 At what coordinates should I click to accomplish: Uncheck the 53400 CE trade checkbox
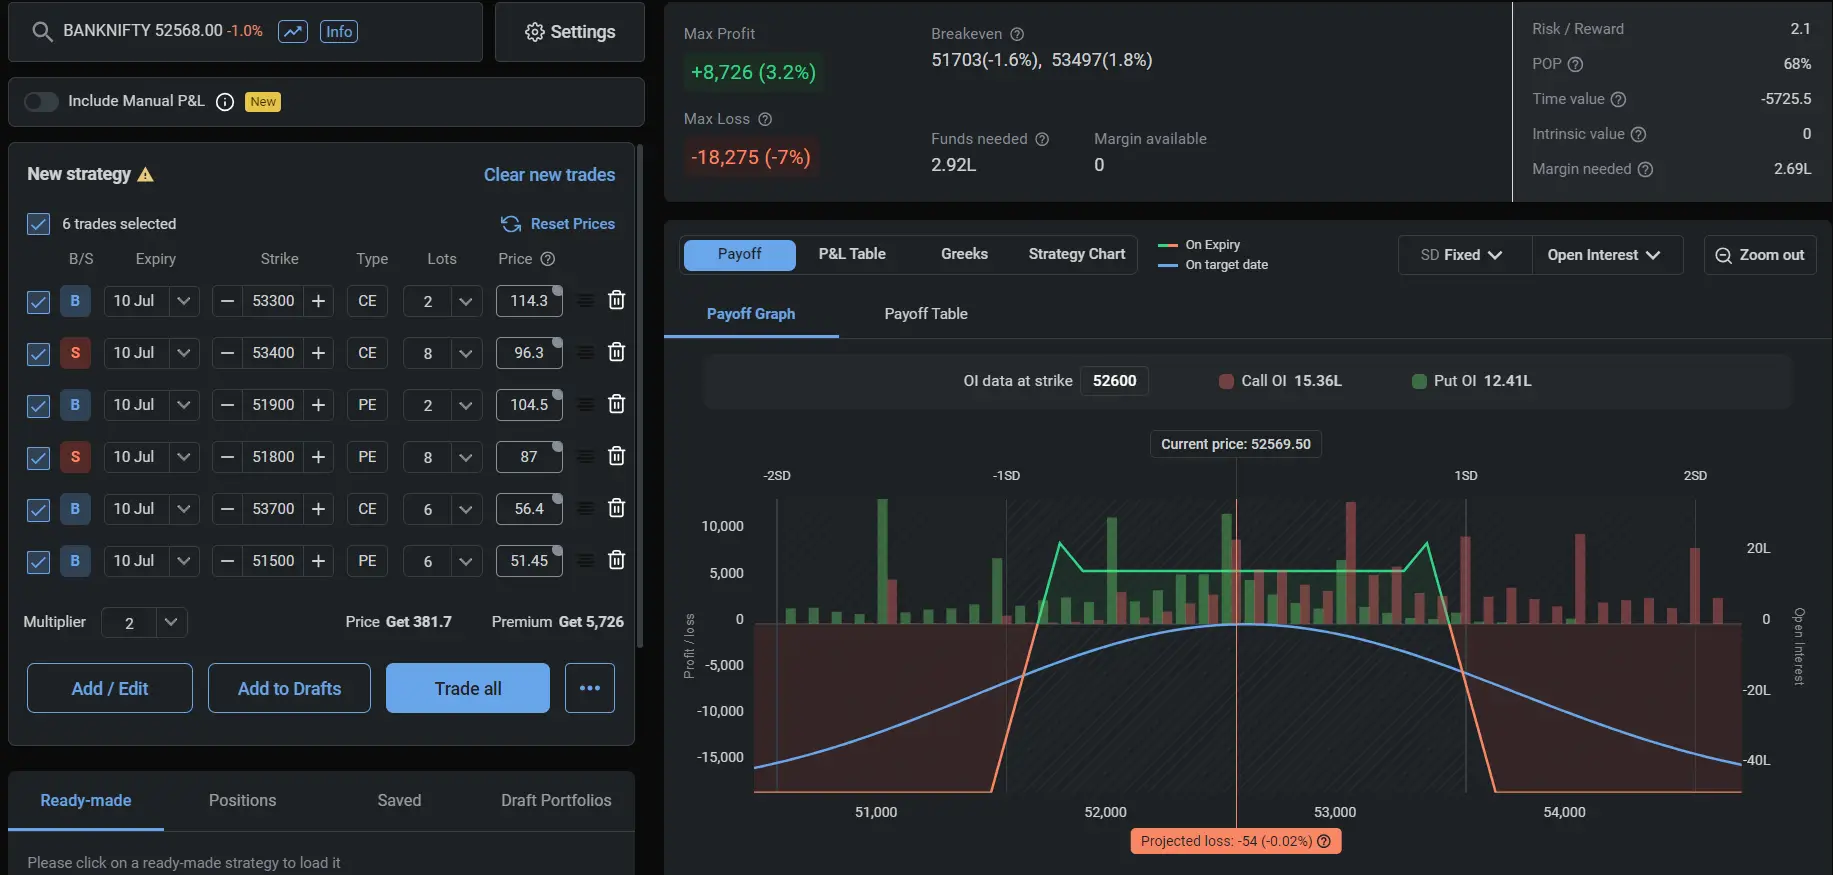pyautogui.click(x=38, y=354)
